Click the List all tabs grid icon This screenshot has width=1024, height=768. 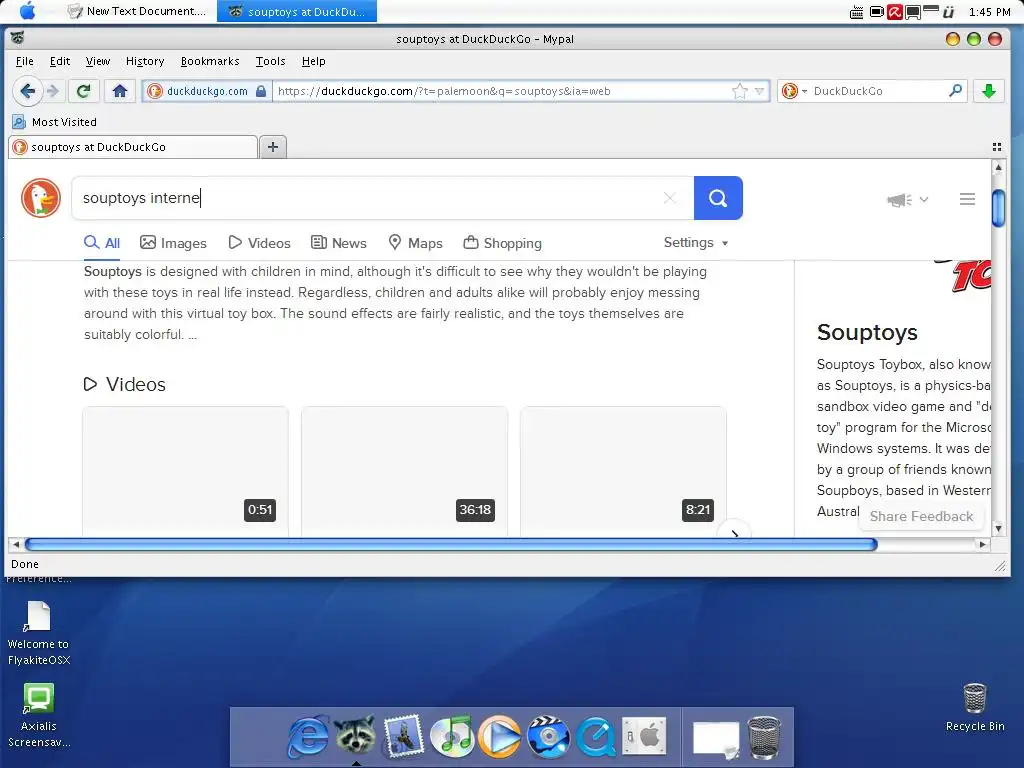[x=997, y=147]
